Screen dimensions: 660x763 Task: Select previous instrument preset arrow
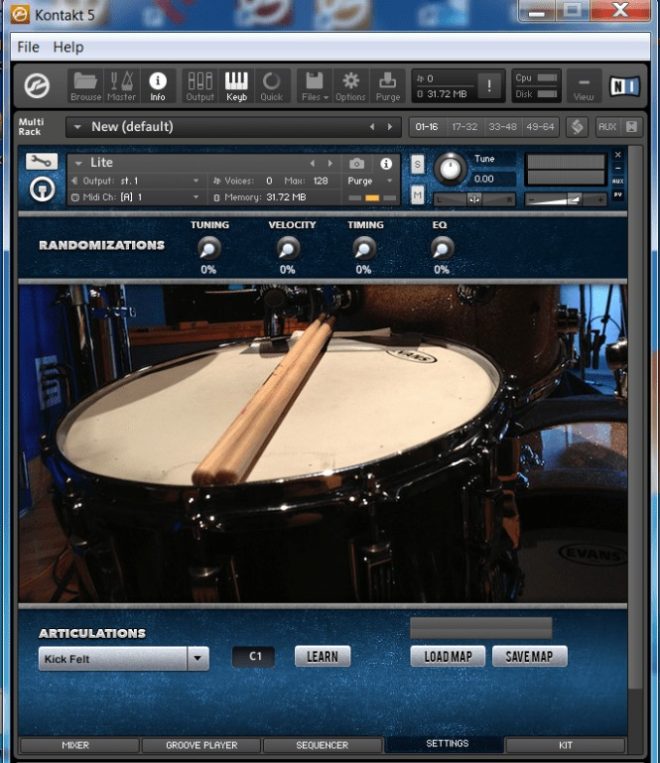pos(312,164)
